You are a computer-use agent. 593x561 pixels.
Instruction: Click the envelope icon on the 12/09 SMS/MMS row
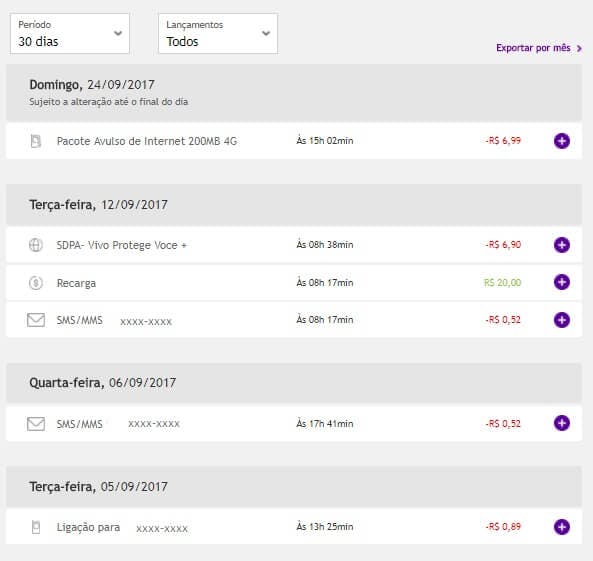36,320
